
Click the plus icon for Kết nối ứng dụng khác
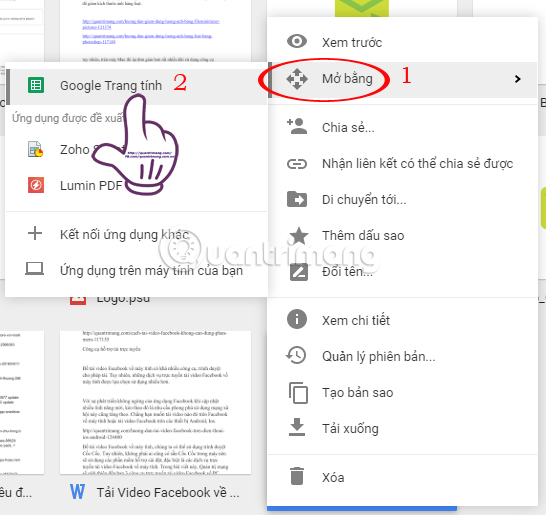pyautogui.click(x=35, y=233)
